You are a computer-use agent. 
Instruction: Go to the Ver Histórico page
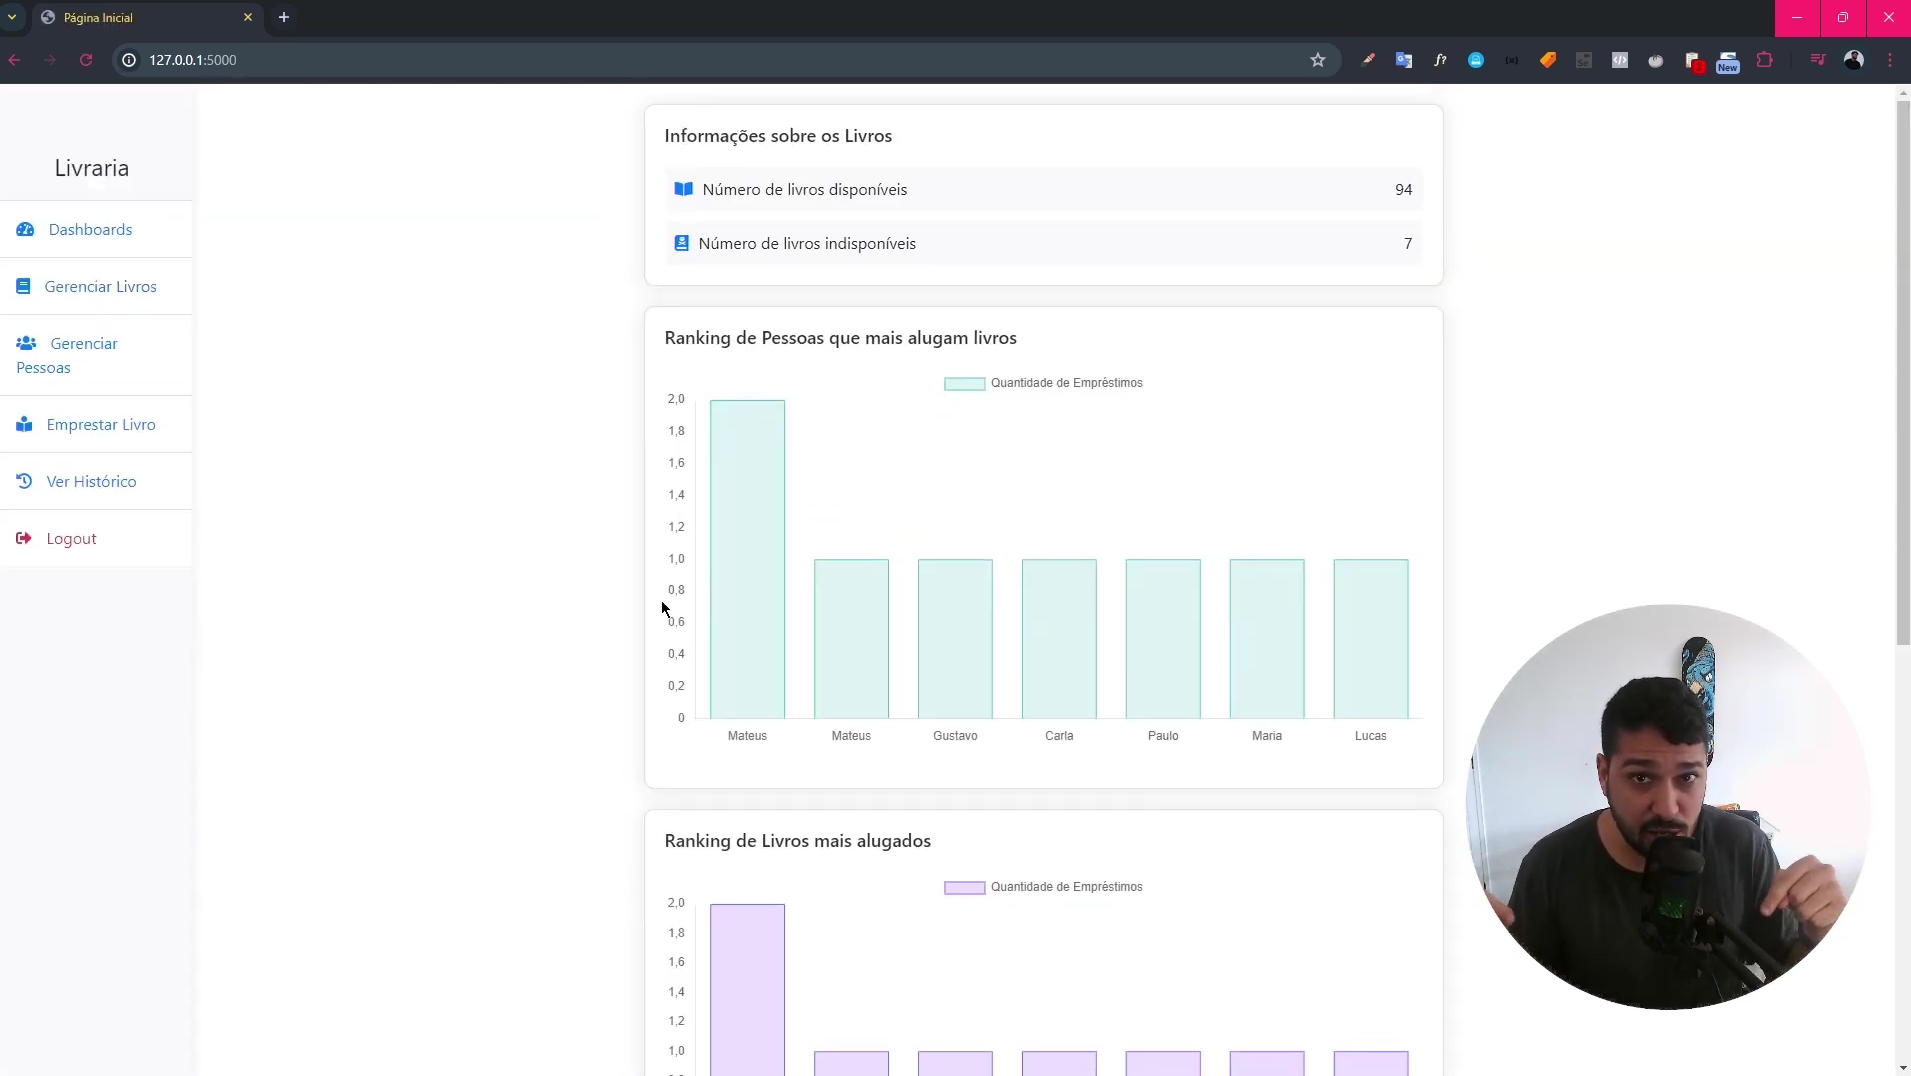91,482
